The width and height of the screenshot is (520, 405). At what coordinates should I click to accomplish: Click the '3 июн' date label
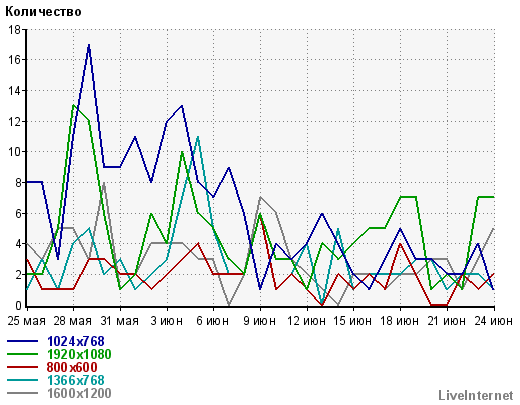(166, 321)
